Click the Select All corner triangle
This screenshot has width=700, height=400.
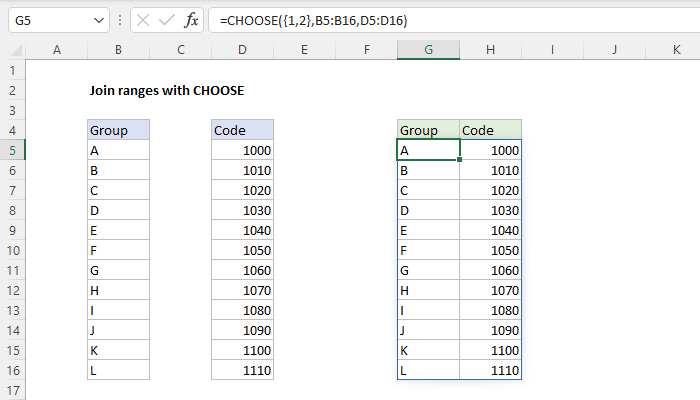point(13,49)
